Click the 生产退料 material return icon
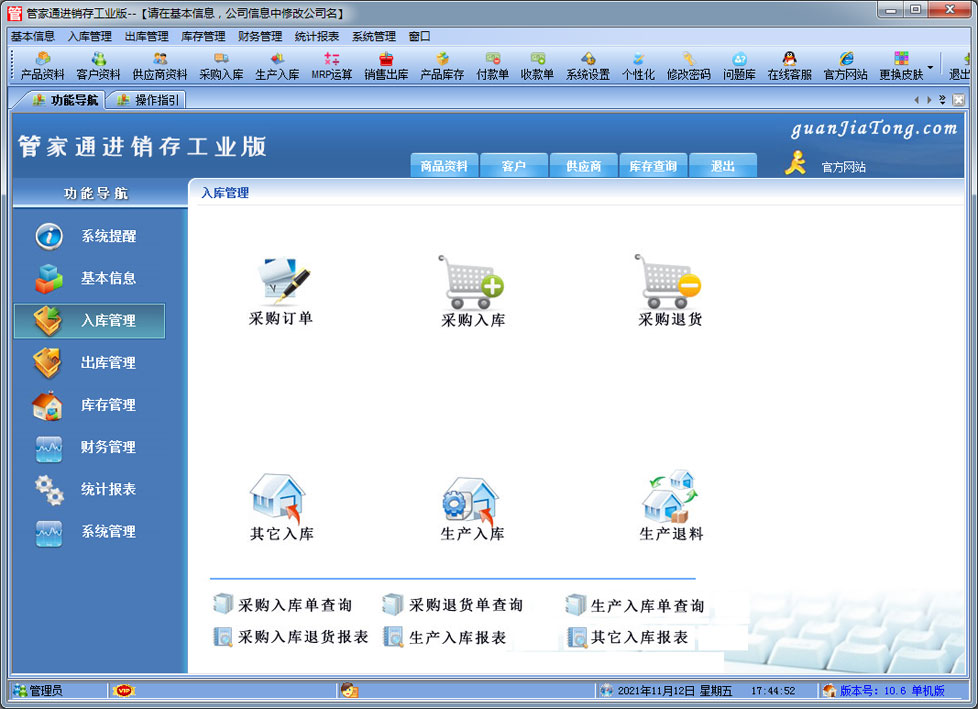 click(670, 498)
